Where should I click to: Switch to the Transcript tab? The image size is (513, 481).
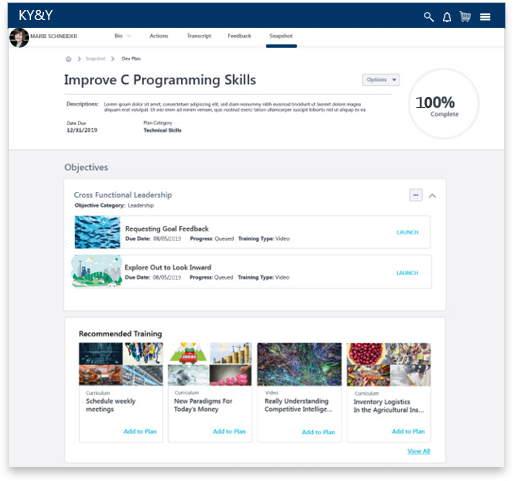[199, 36]
